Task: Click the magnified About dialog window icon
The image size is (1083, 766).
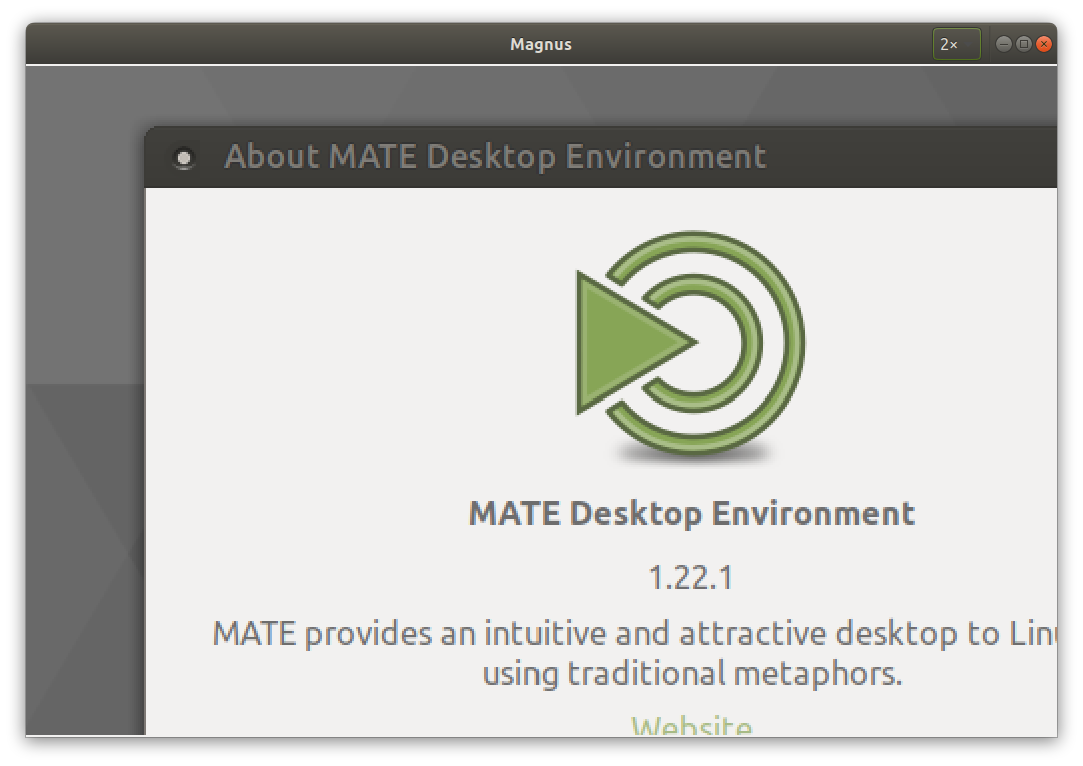Action: pos(184,158)
